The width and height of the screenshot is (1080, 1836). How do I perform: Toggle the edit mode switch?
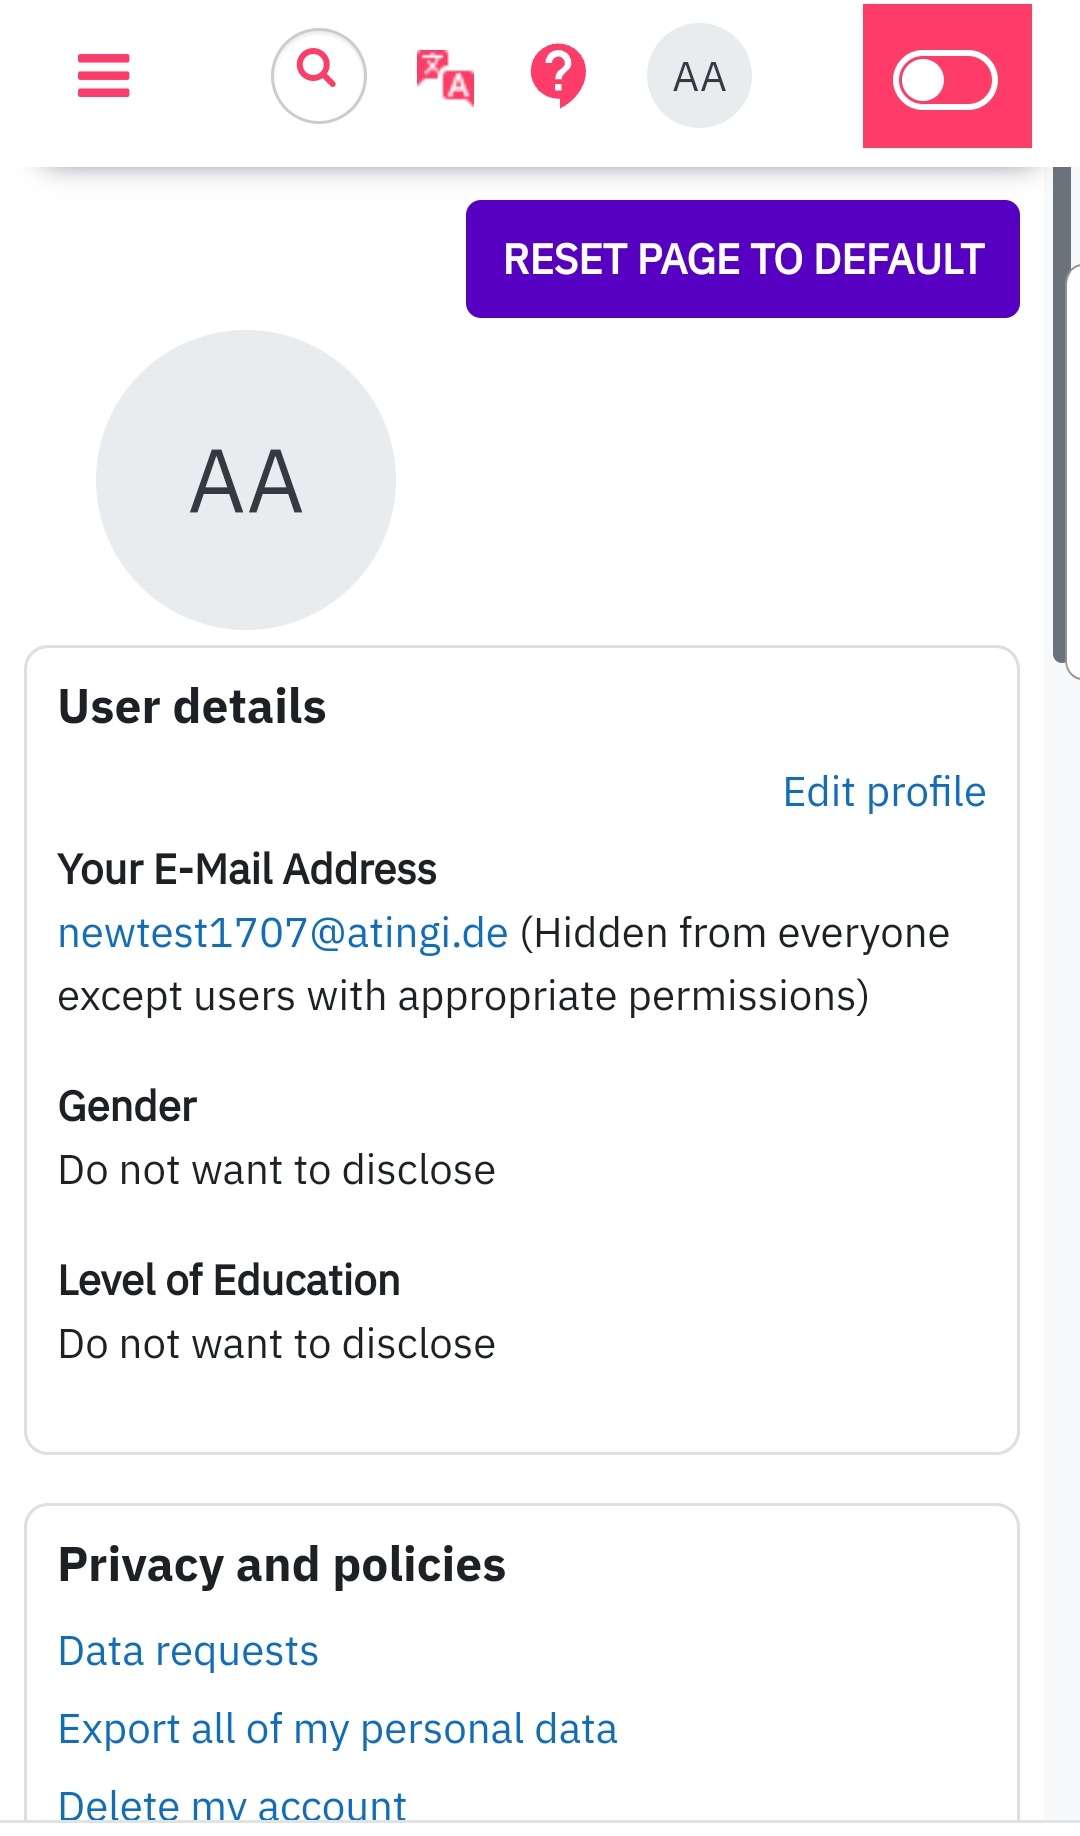(x=946, y=80)
